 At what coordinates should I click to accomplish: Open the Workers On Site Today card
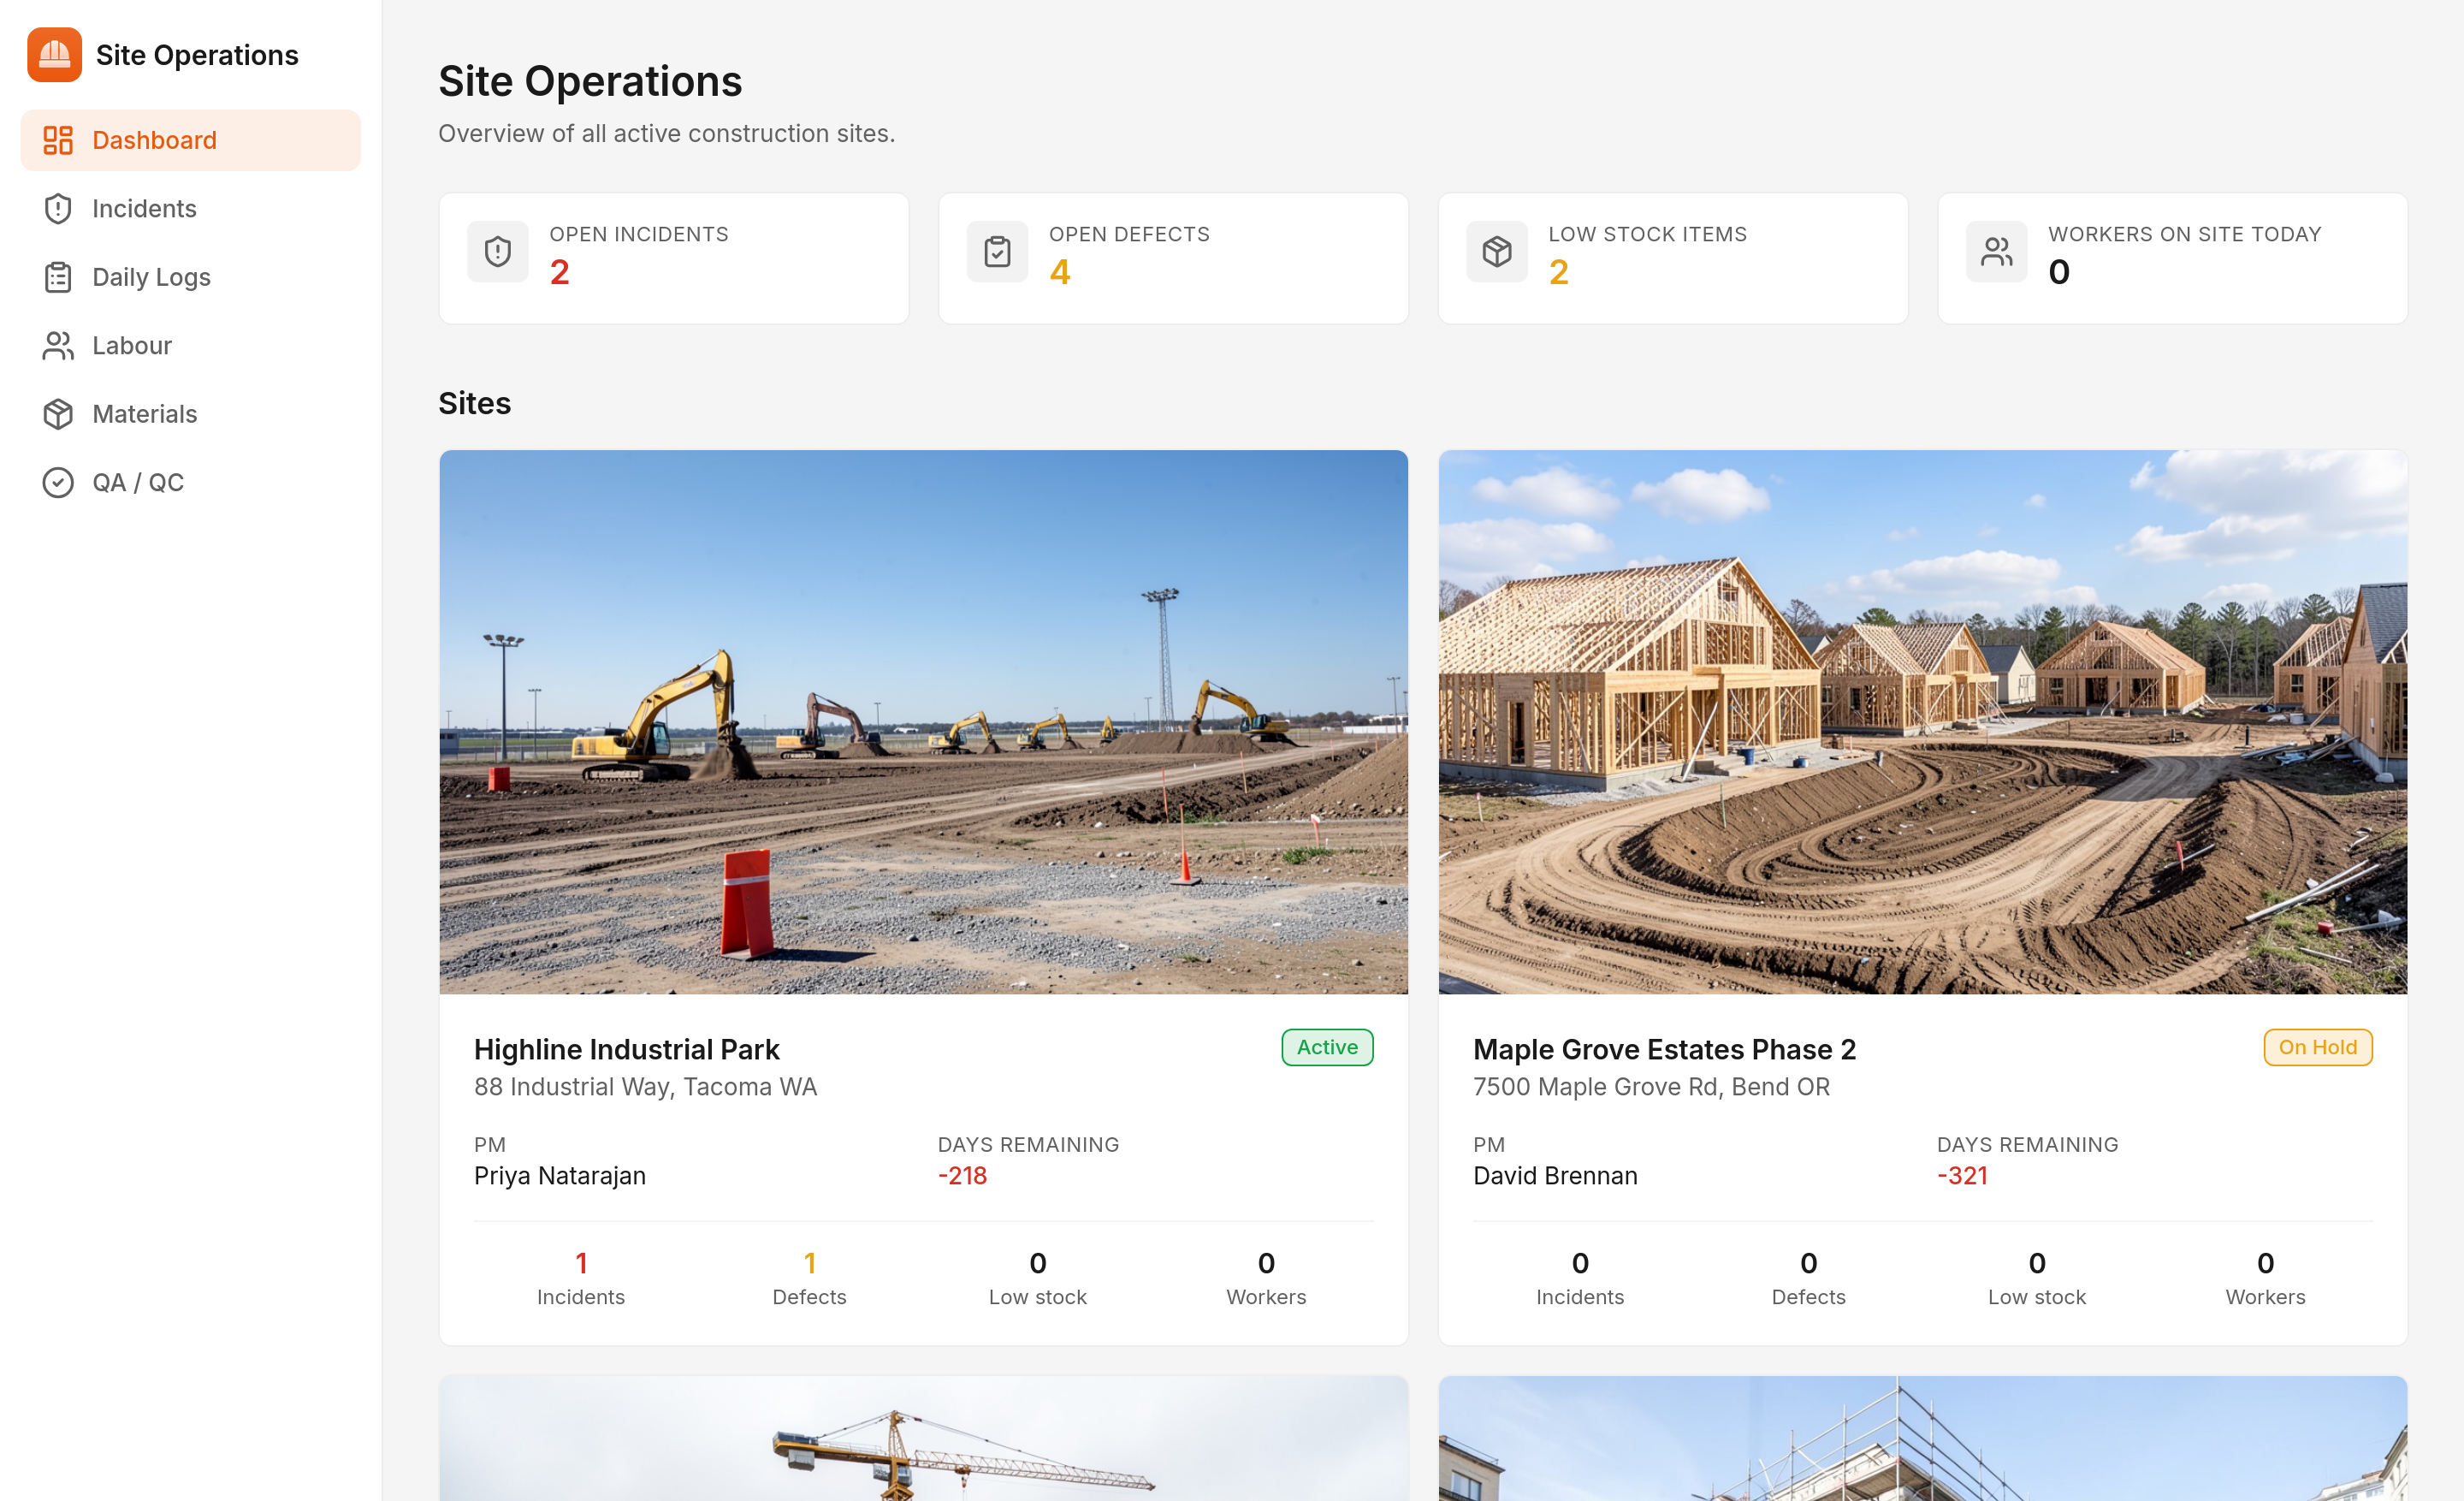click(x=2172, y=258)
